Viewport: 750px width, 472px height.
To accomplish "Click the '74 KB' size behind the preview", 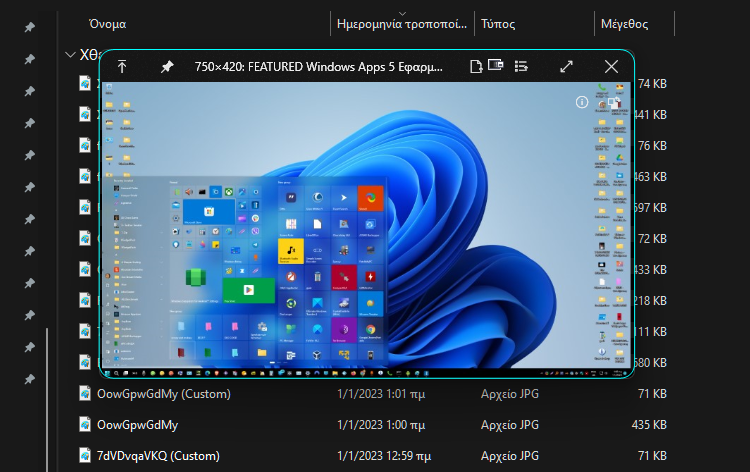I will 652,84.
